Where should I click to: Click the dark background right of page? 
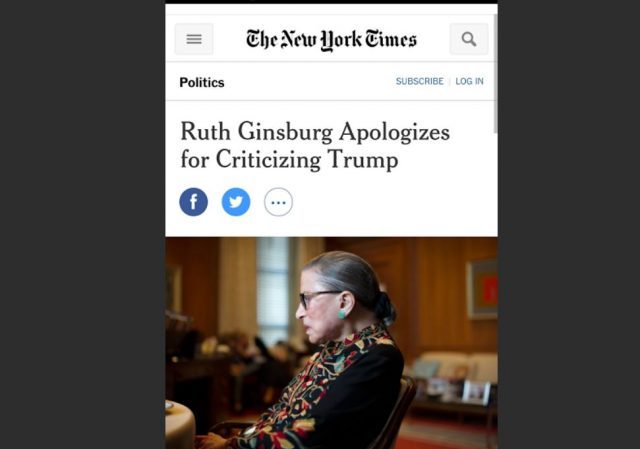pyautogui.click(x=569, y=224)
